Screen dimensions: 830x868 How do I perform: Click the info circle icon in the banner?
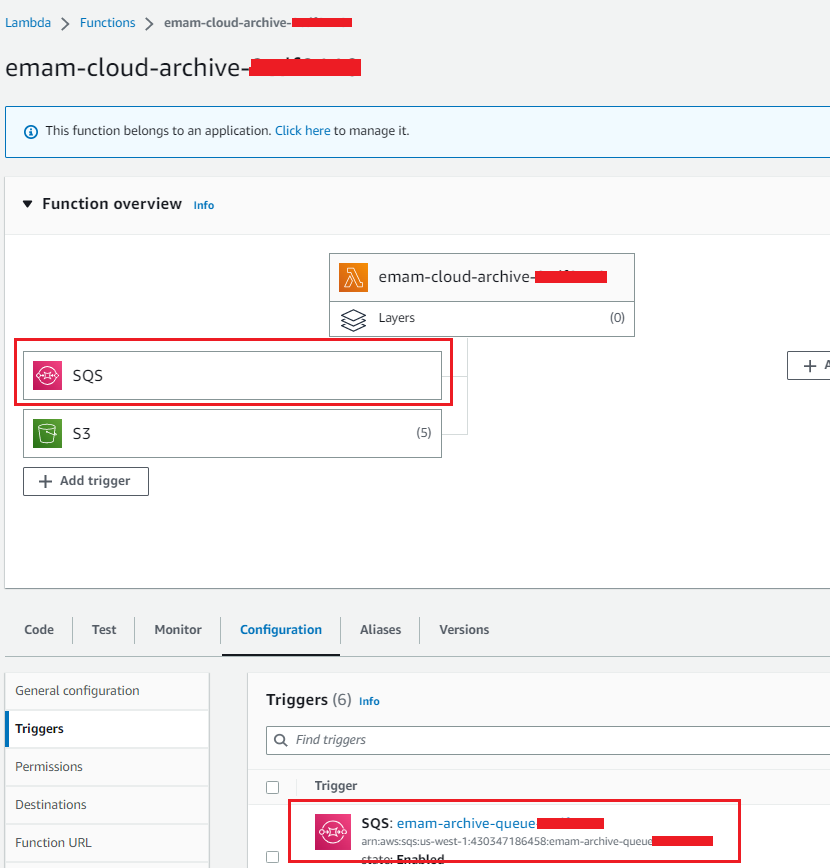pyautogui.click(x=31, y=132)
